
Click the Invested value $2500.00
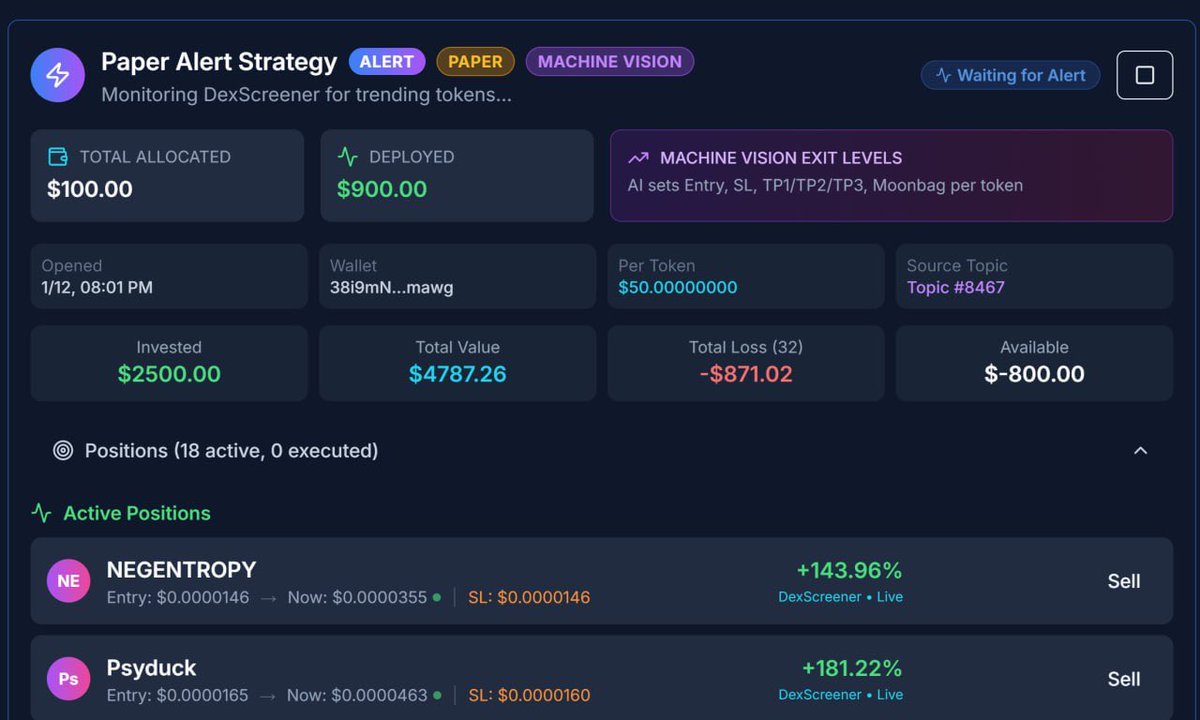[169, 374]
